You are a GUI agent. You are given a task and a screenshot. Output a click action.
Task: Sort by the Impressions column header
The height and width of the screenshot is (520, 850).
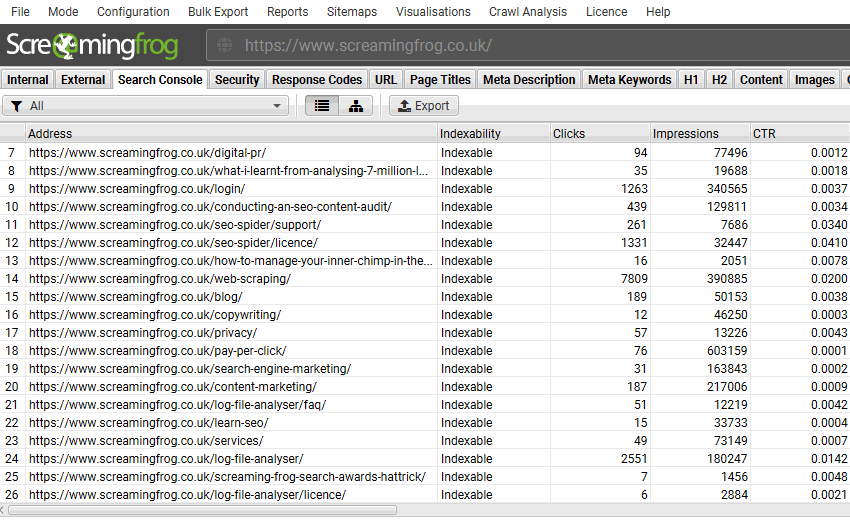tap(700, 133)
